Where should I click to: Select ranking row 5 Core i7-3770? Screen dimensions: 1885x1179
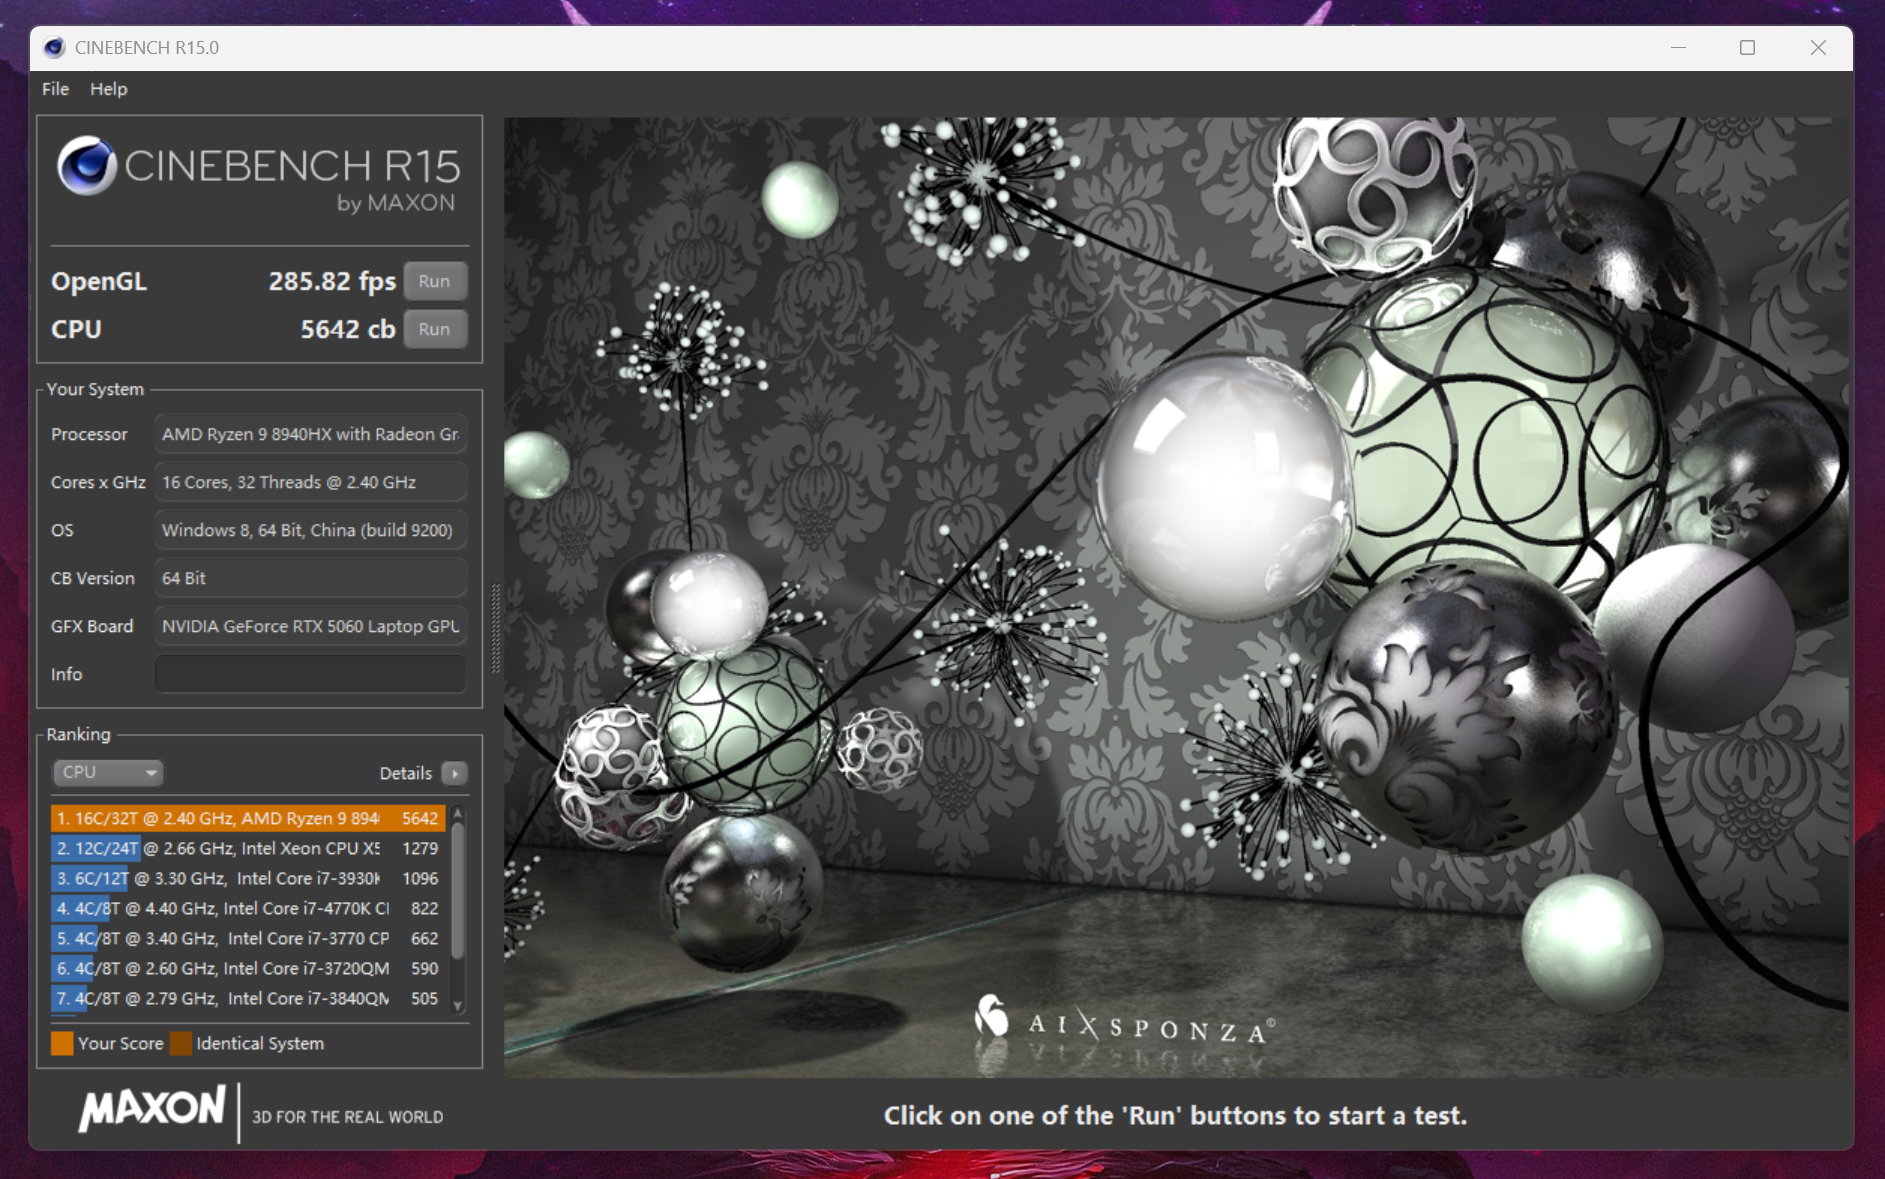(247, 938)
